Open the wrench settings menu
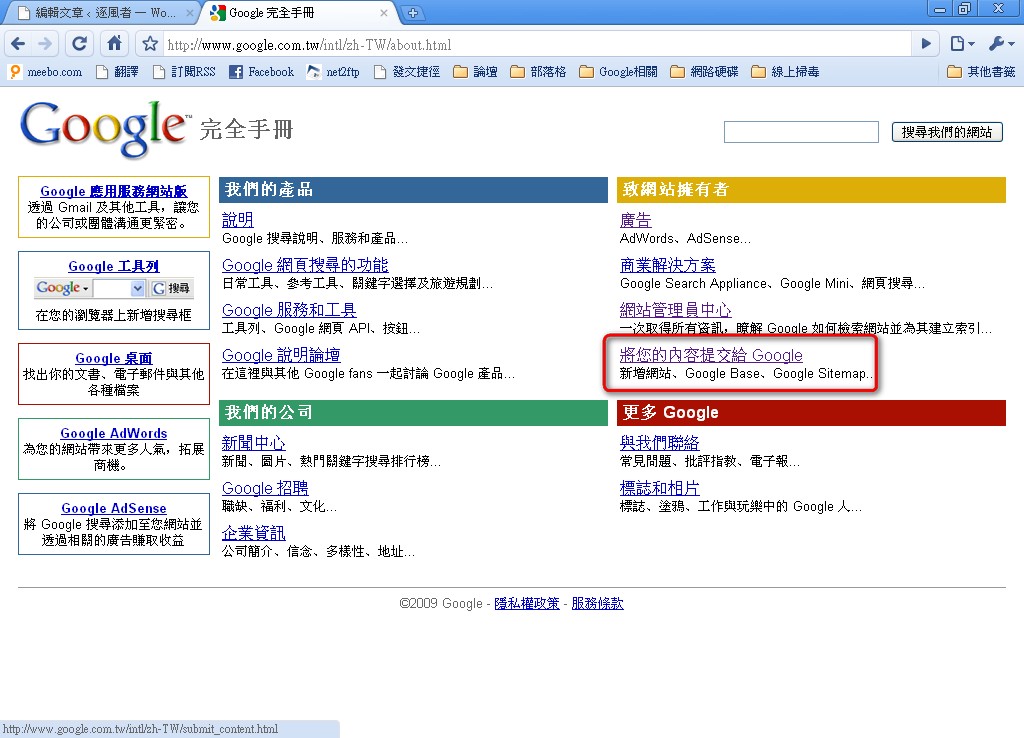1024x738 pixels. coord(1001,44)
